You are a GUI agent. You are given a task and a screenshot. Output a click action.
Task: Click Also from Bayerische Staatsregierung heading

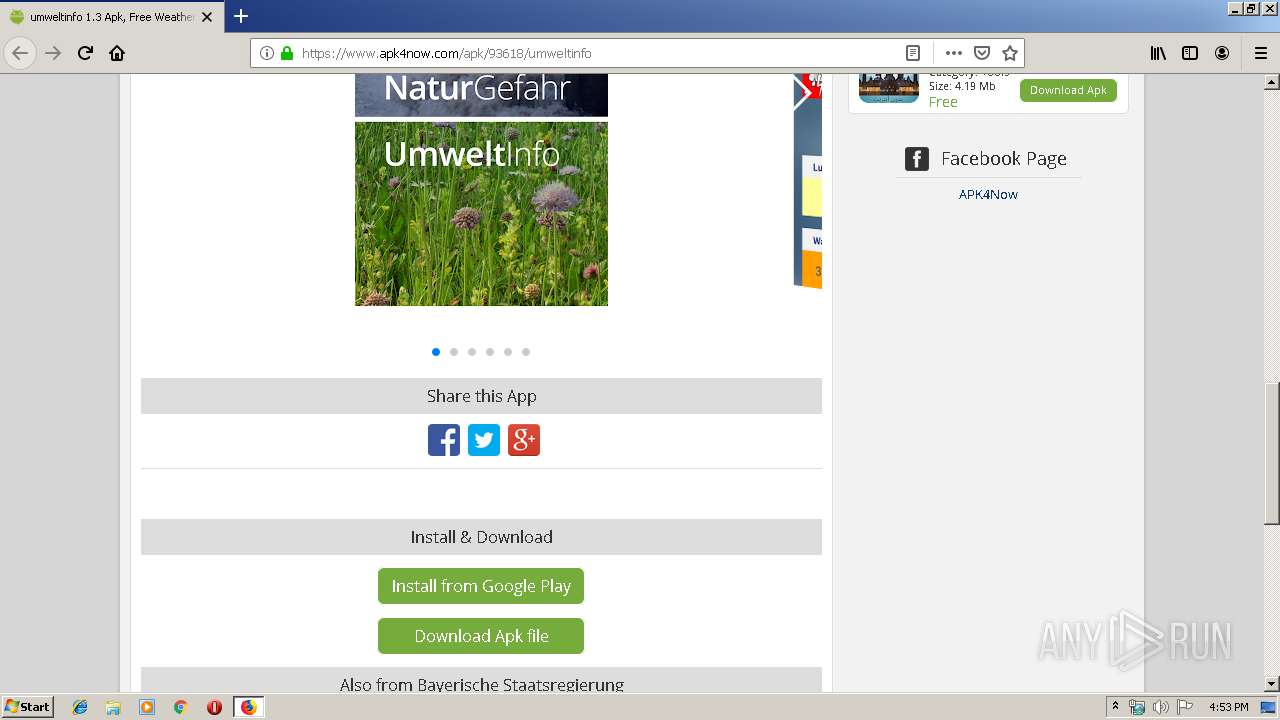point(481,684)
